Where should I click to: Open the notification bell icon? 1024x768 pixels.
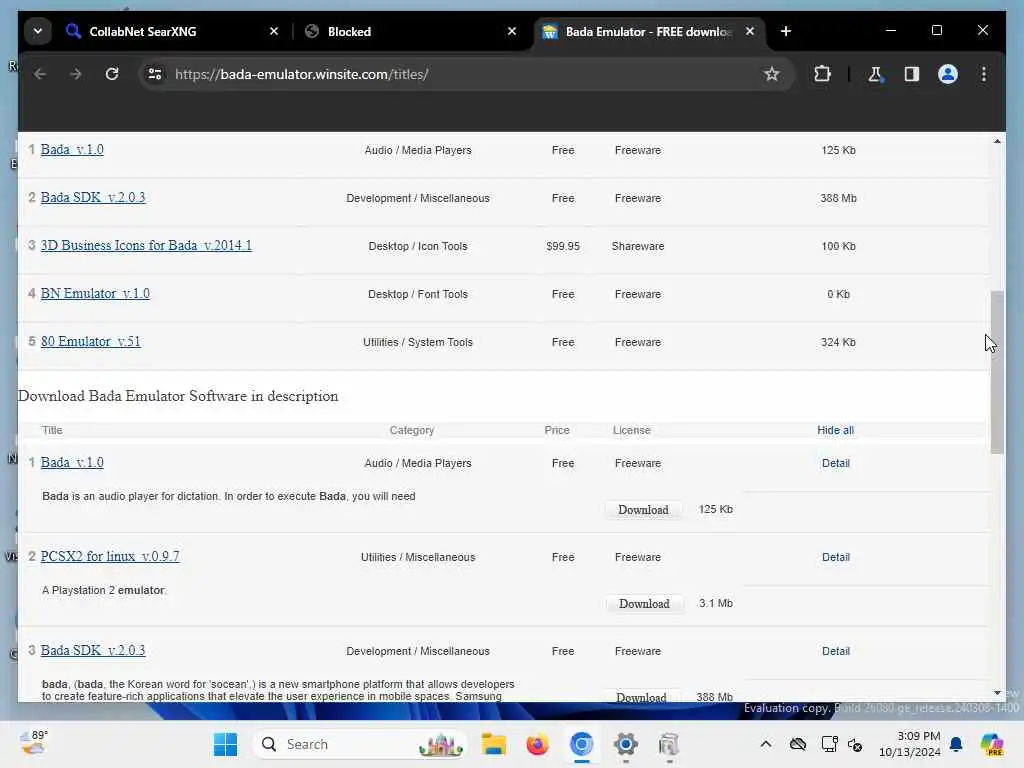pyautogui.click(x=956, y=744)
